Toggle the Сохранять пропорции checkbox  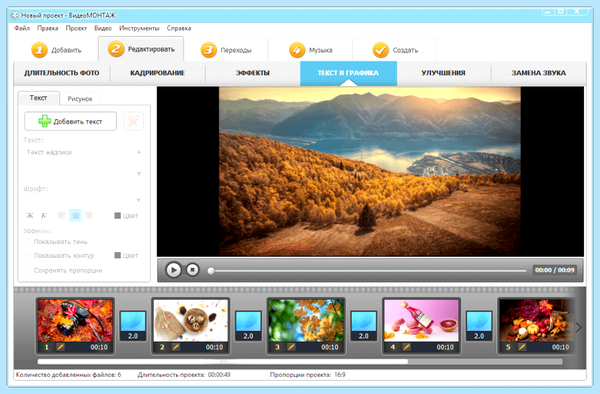[x=27, y=270]
